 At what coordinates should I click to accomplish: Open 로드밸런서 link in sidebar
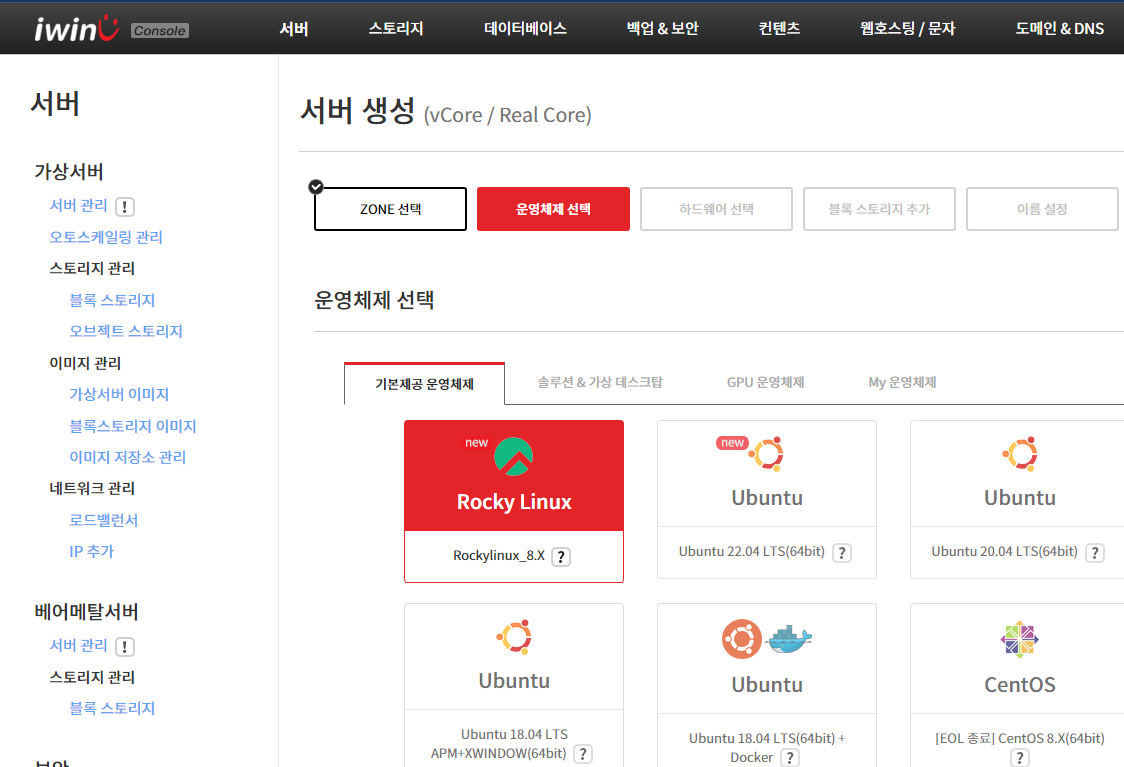(x=103, y=520)
